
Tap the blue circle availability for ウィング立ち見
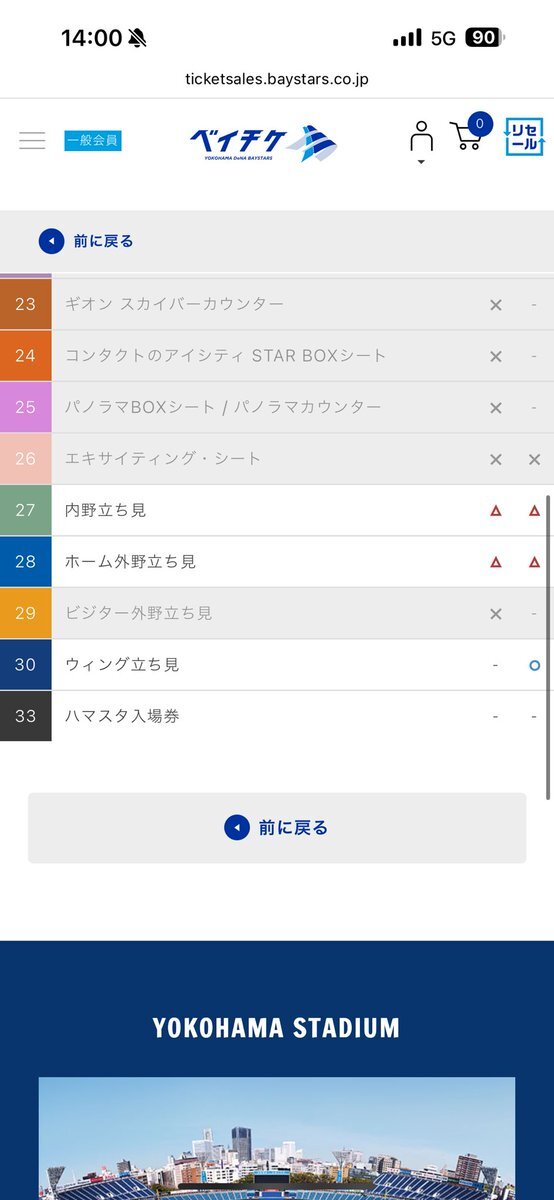(534, 665)
